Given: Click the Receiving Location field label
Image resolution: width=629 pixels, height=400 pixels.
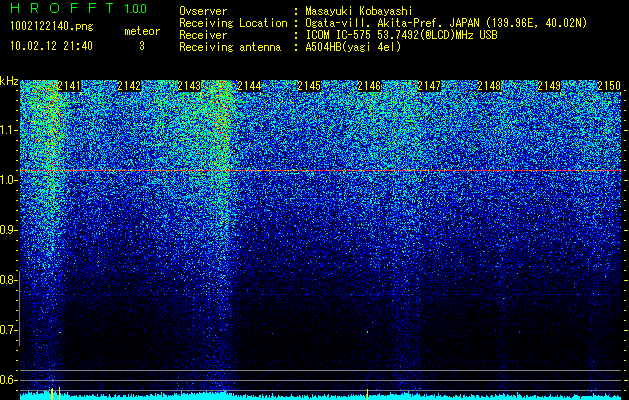Looking at the screenshot, I should pos(233,23).
